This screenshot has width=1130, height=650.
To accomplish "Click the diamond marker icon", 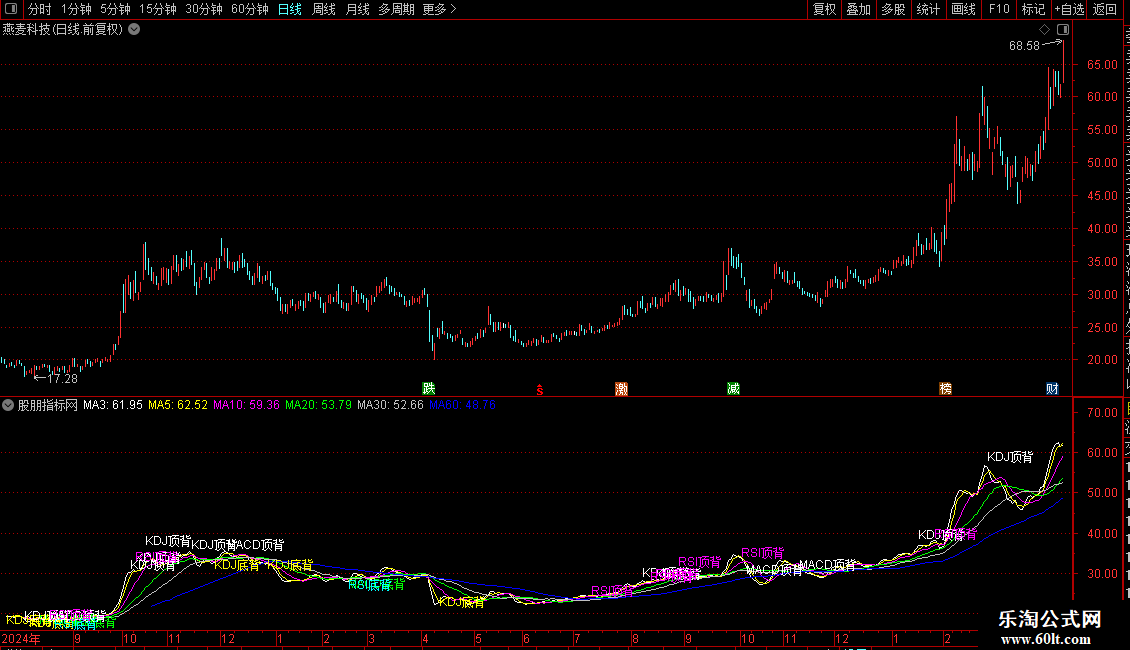I will 1044,30.
